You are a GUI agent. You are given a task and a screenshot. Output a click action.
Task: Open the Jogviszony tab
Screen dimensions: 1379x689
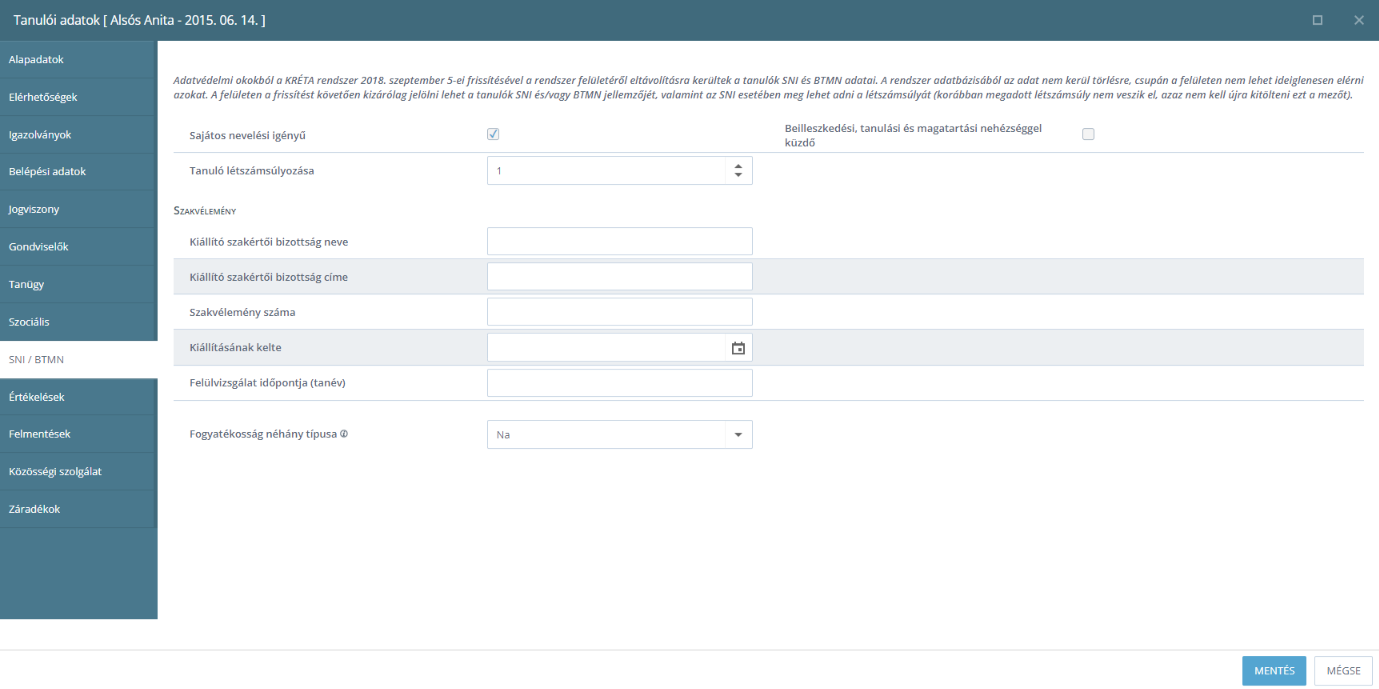tap(79, 210)
